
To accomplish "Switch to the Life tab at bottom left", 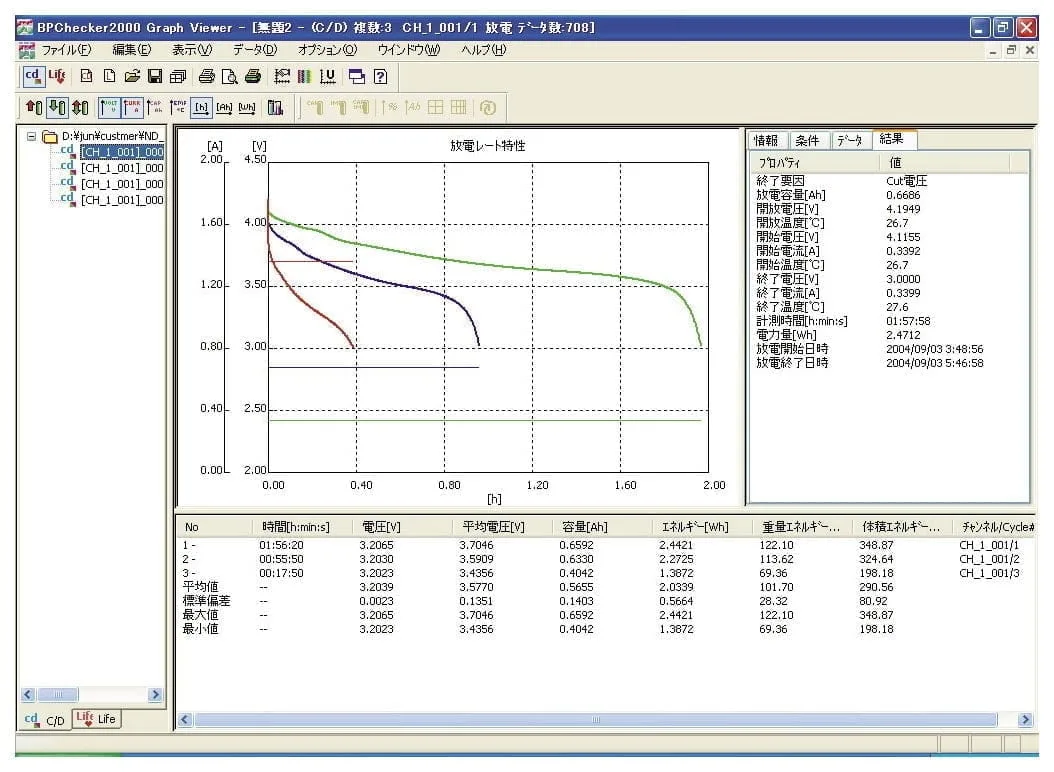I will coord(96,719).
